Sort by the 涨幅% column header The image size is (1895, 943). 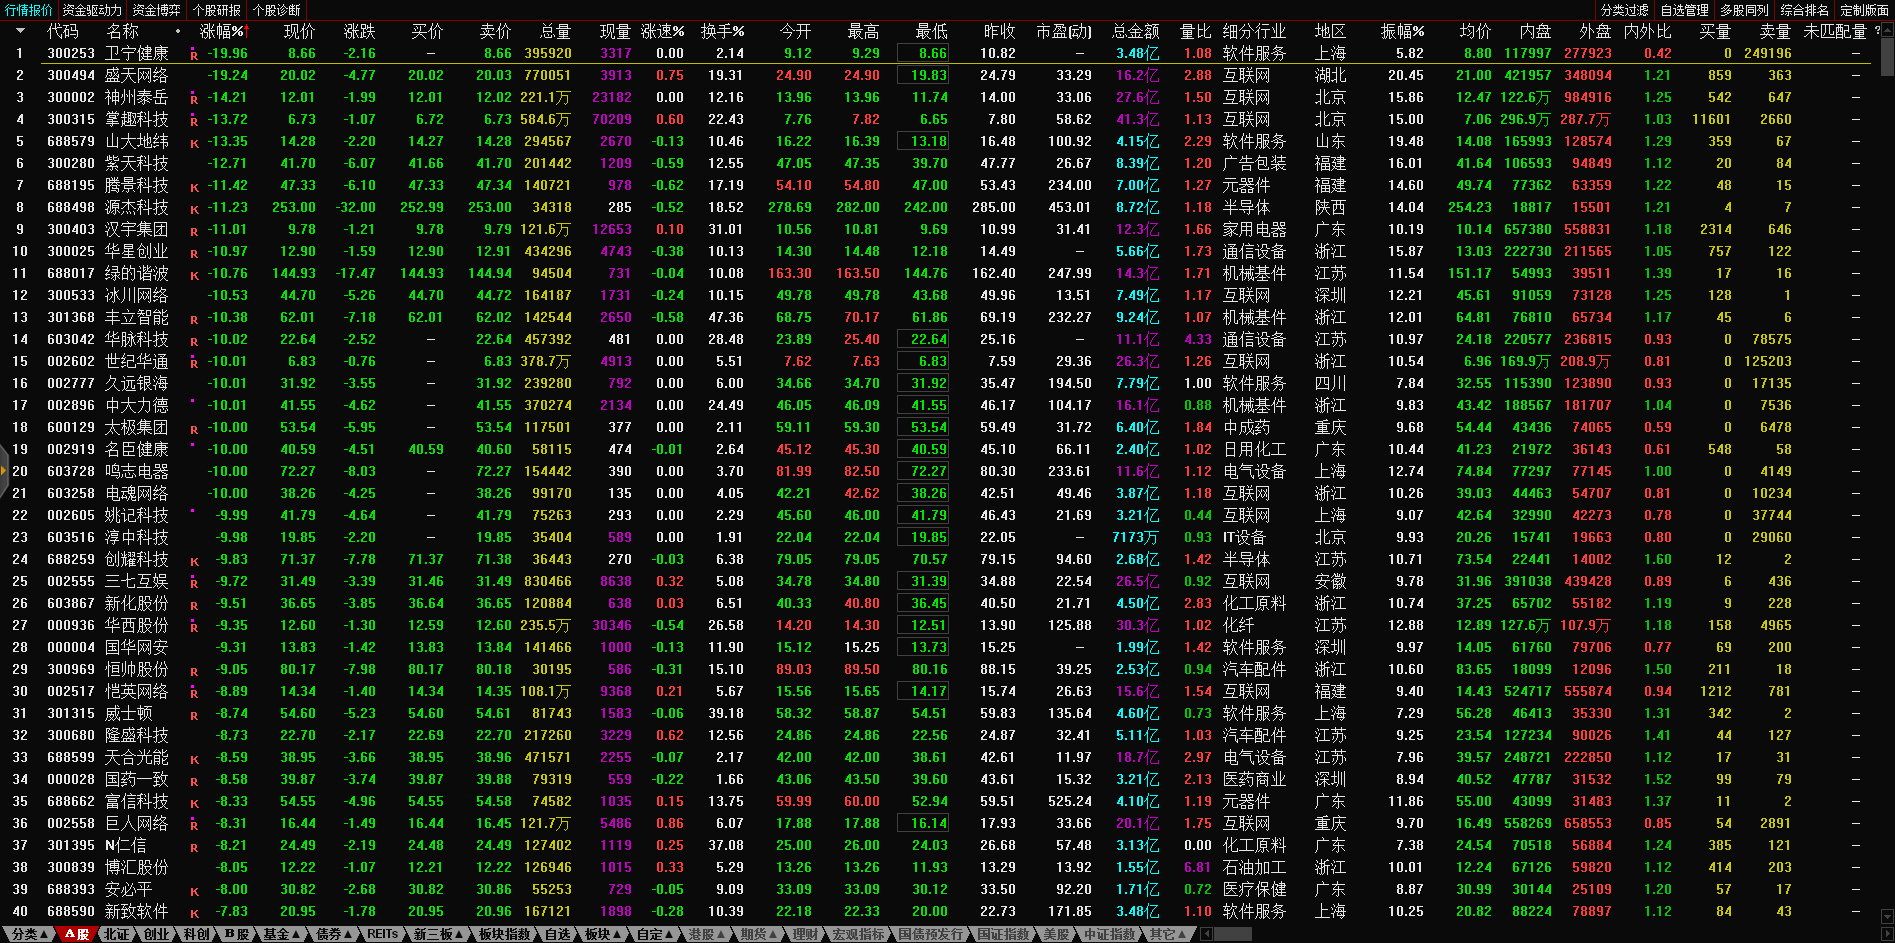222,32
